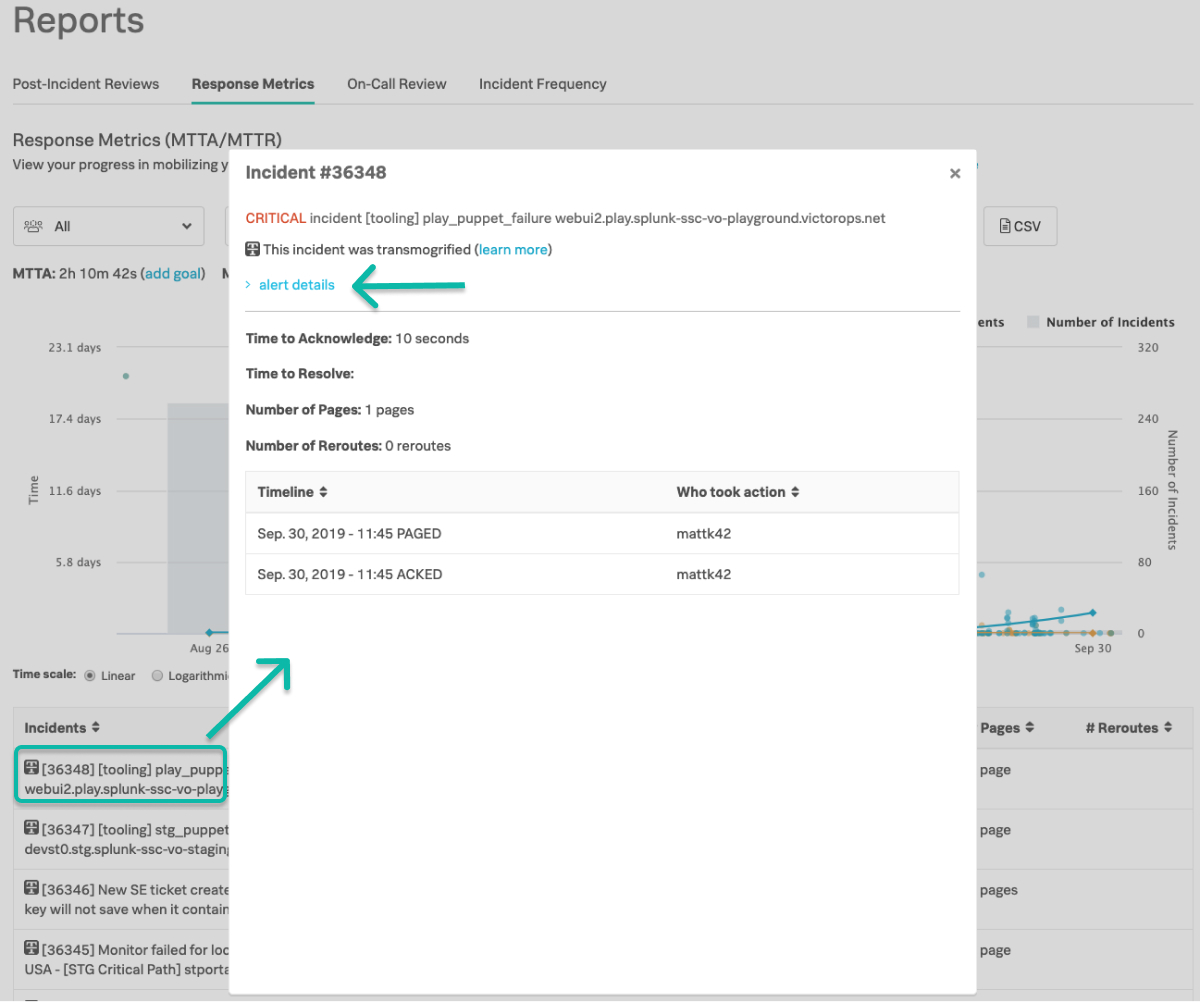Sort the list using the Incidents column arrows
The width and height of the screenshot is (1200, 1002).
point(95,727)
